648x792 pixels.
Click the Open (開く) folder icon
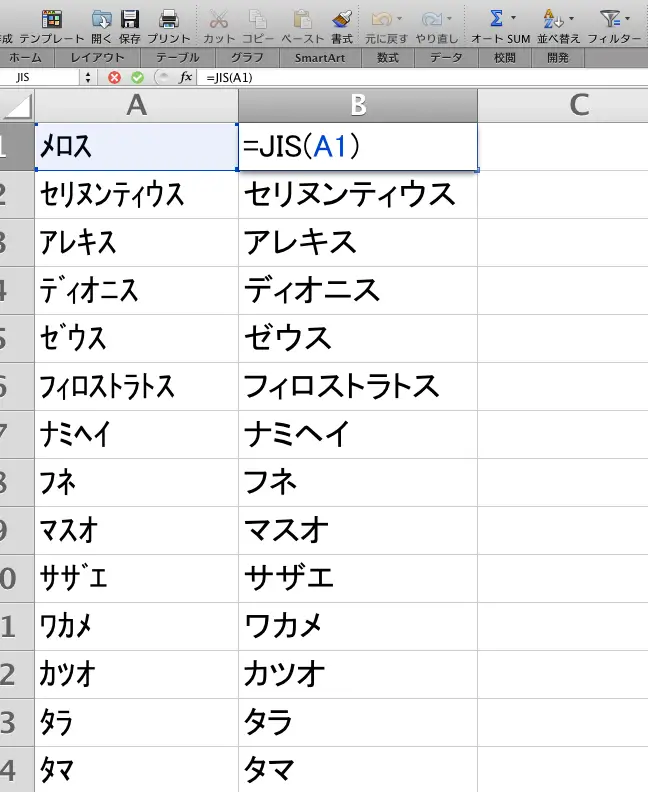(102, 19)
